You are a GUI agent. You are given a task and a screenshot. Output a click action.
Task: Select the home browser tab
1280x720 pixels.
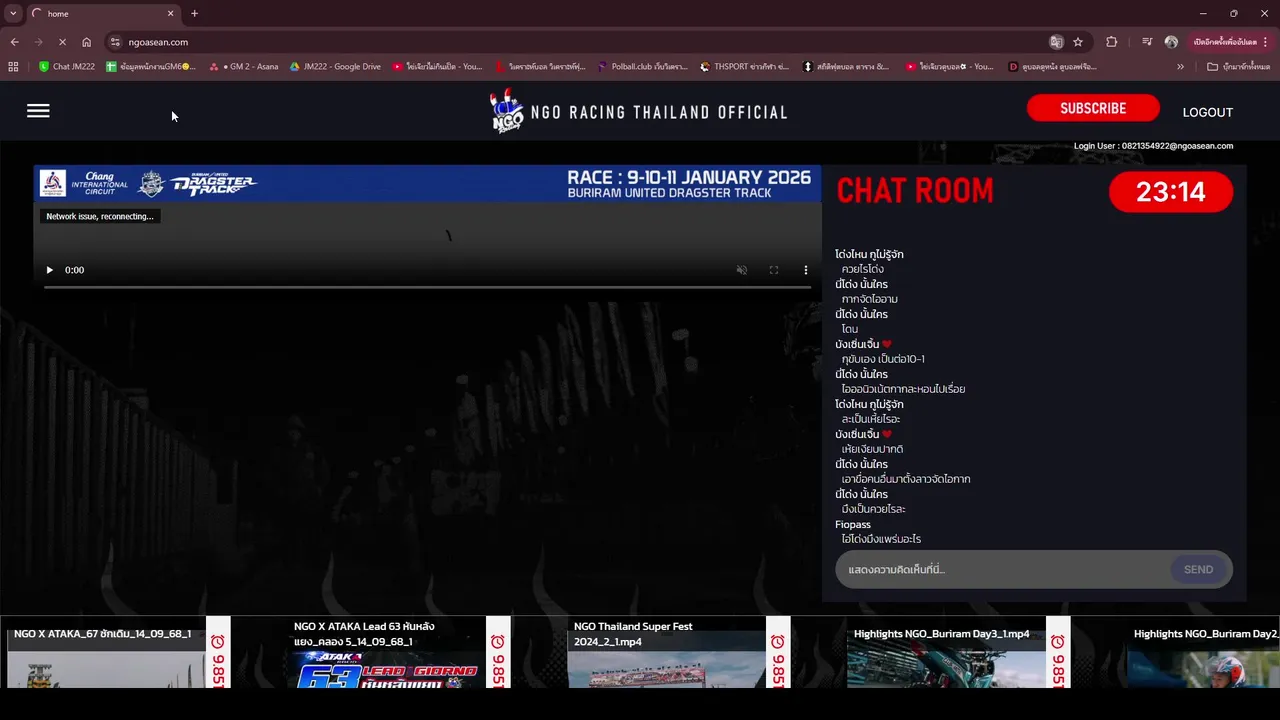pos(102,14)
